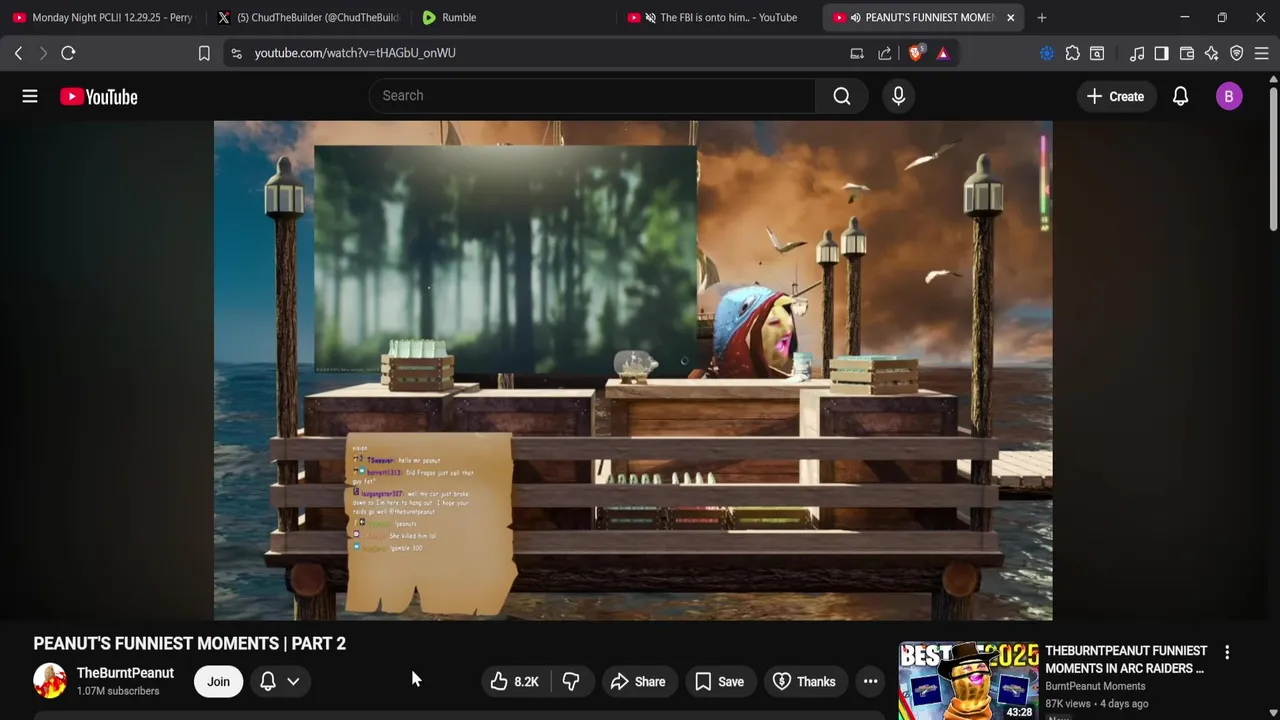Open a new browser tab
1280x720 pixels.
pyautogui.click(x=1042, y=17)
